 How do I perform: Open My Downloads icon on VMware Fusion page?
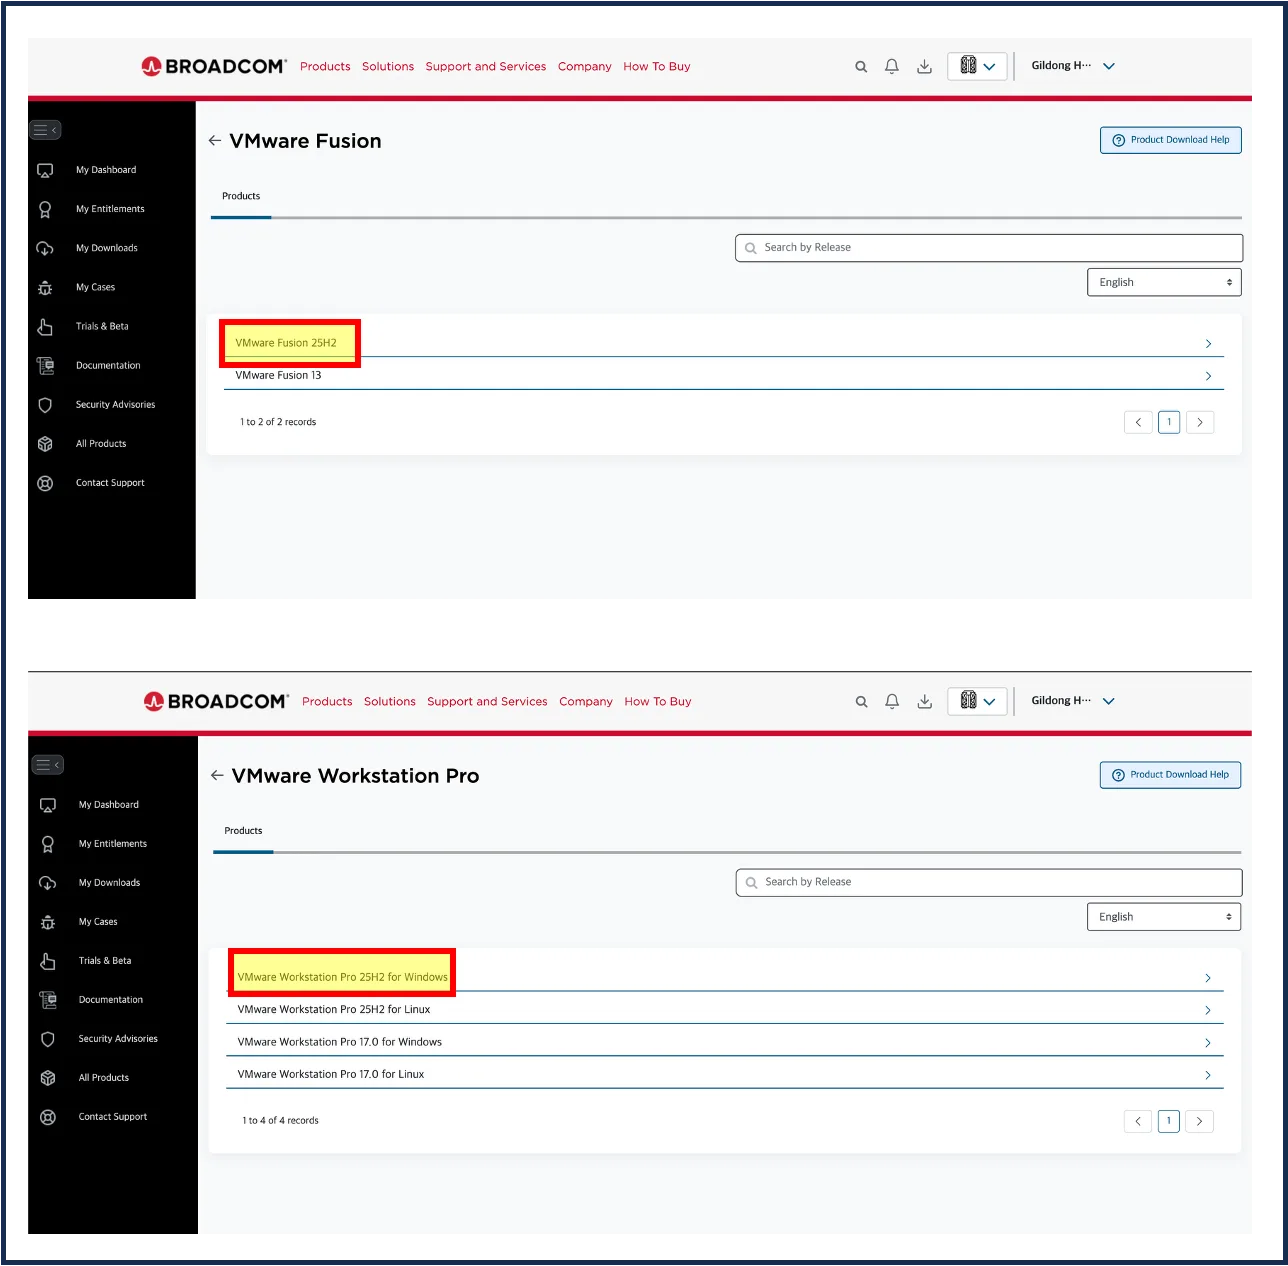point(45,249)
